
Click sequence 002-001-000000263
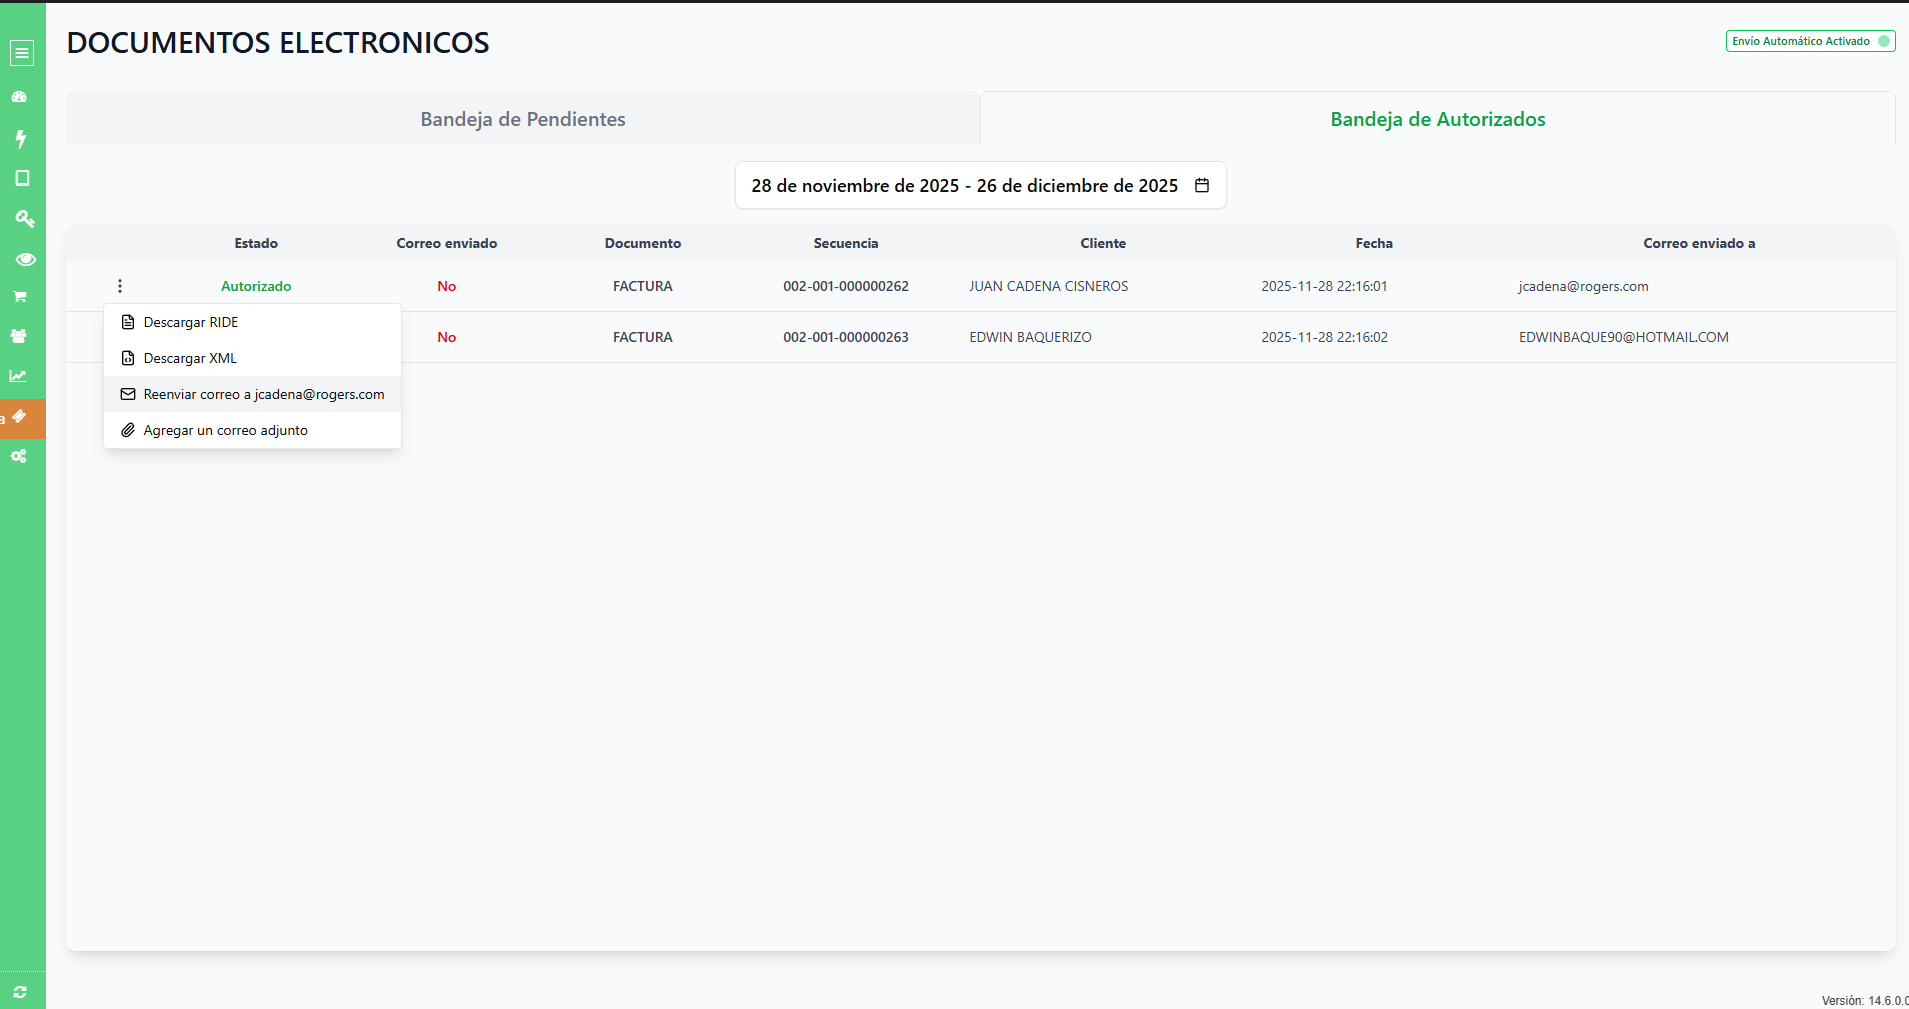click(846, 337)
